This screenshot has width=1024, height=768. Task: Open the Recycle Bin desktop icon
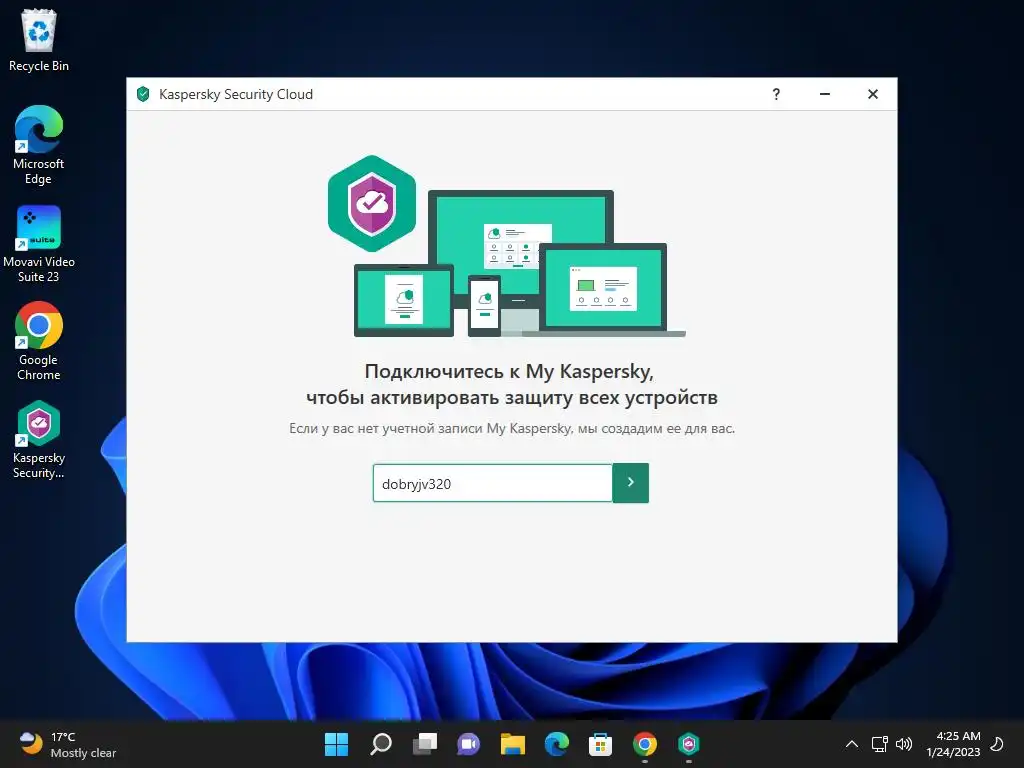click(x=39, y=40)
